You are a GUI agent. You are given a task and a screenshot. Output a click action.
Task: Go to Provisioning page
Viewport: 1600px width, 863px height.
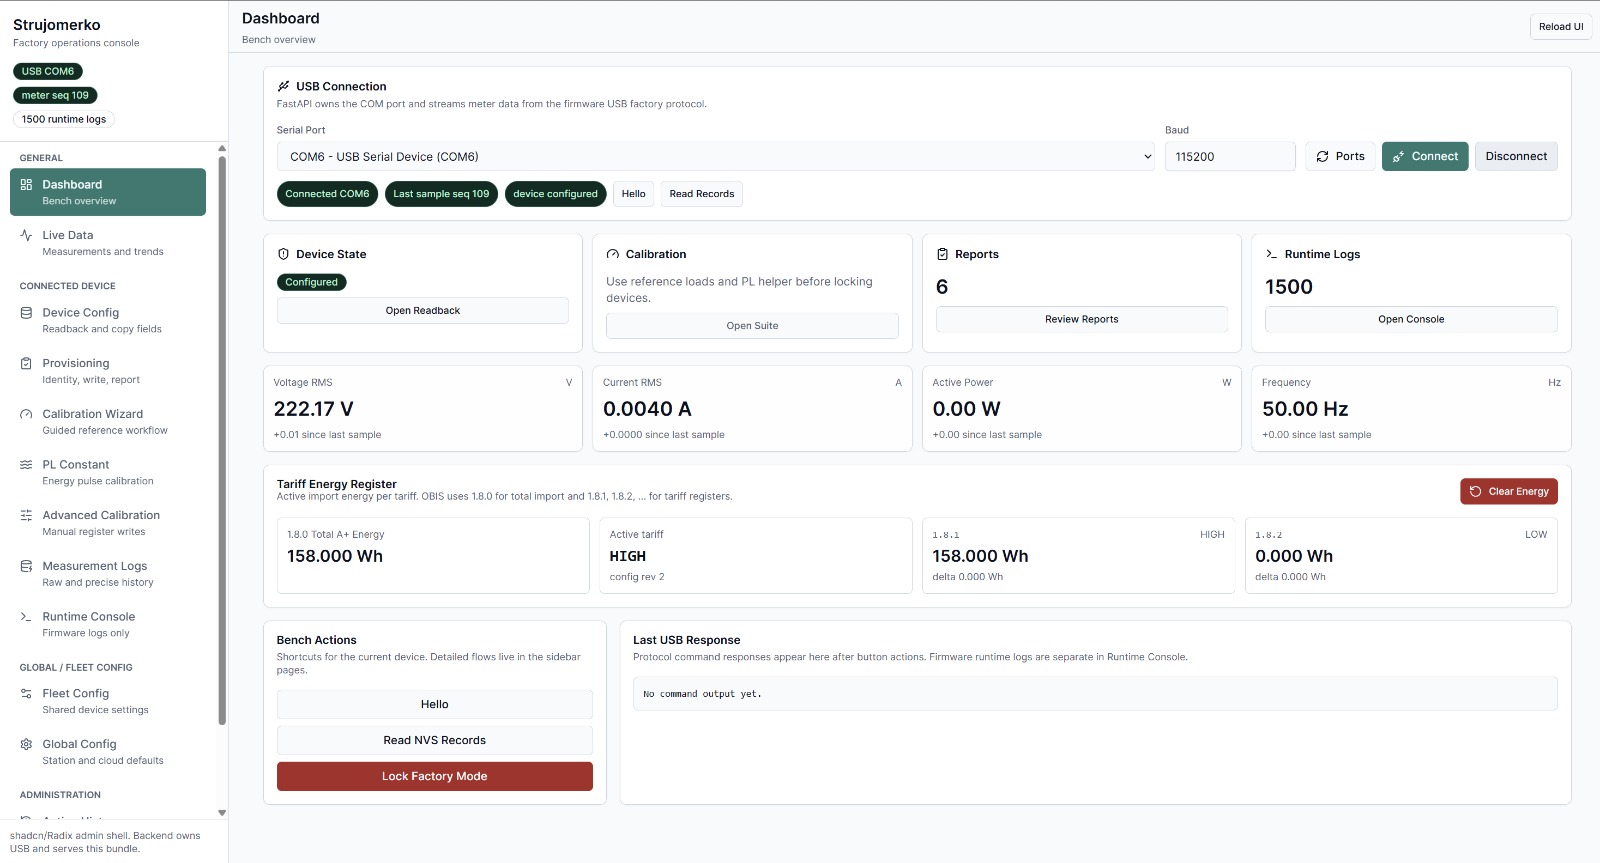click(x=108, y=370)
